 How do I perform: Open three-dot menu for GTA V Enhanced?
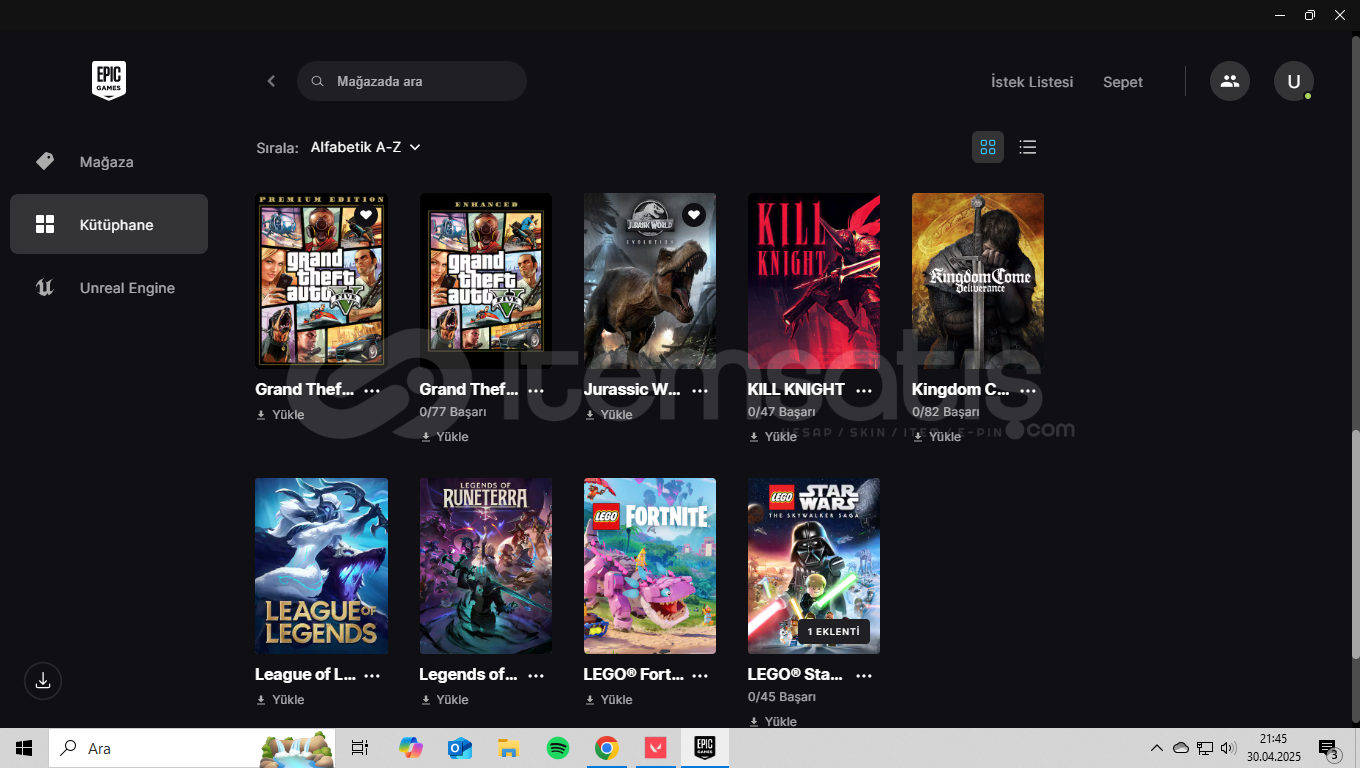coord(536,390)
